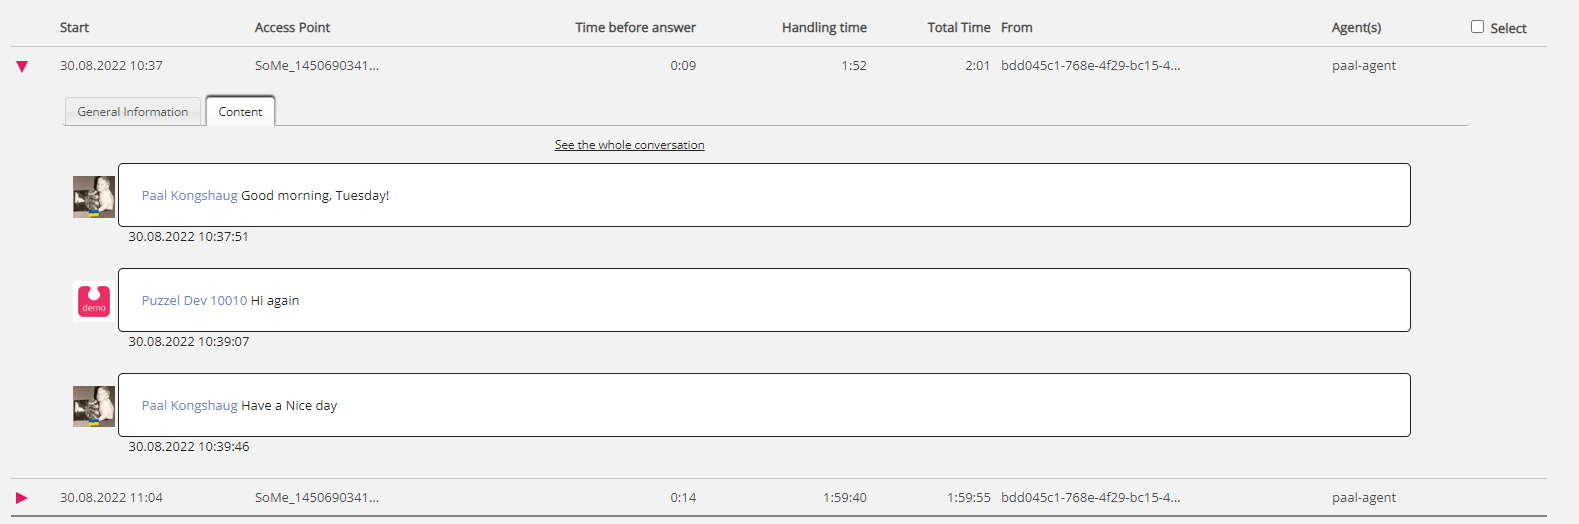Click the From column header
Screen dimensions: 1579x524
1016,28
